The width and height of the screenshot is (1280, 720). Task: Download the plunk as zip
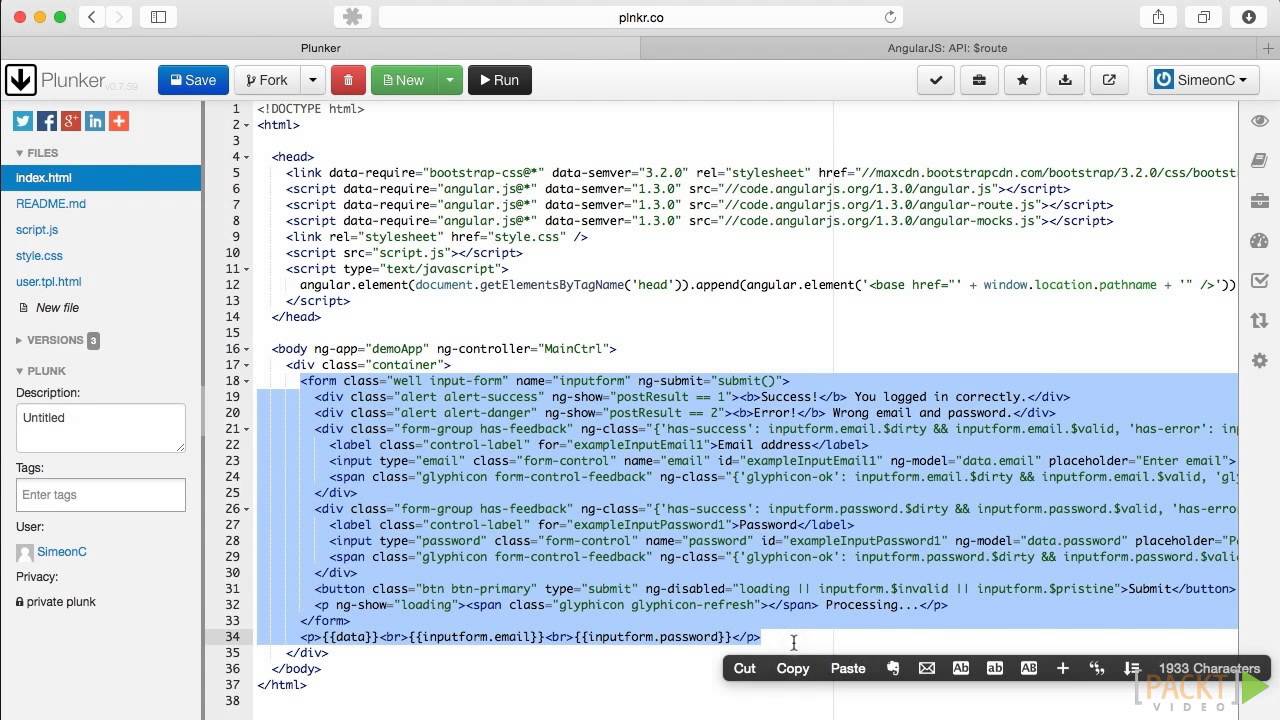[1065, 80]
